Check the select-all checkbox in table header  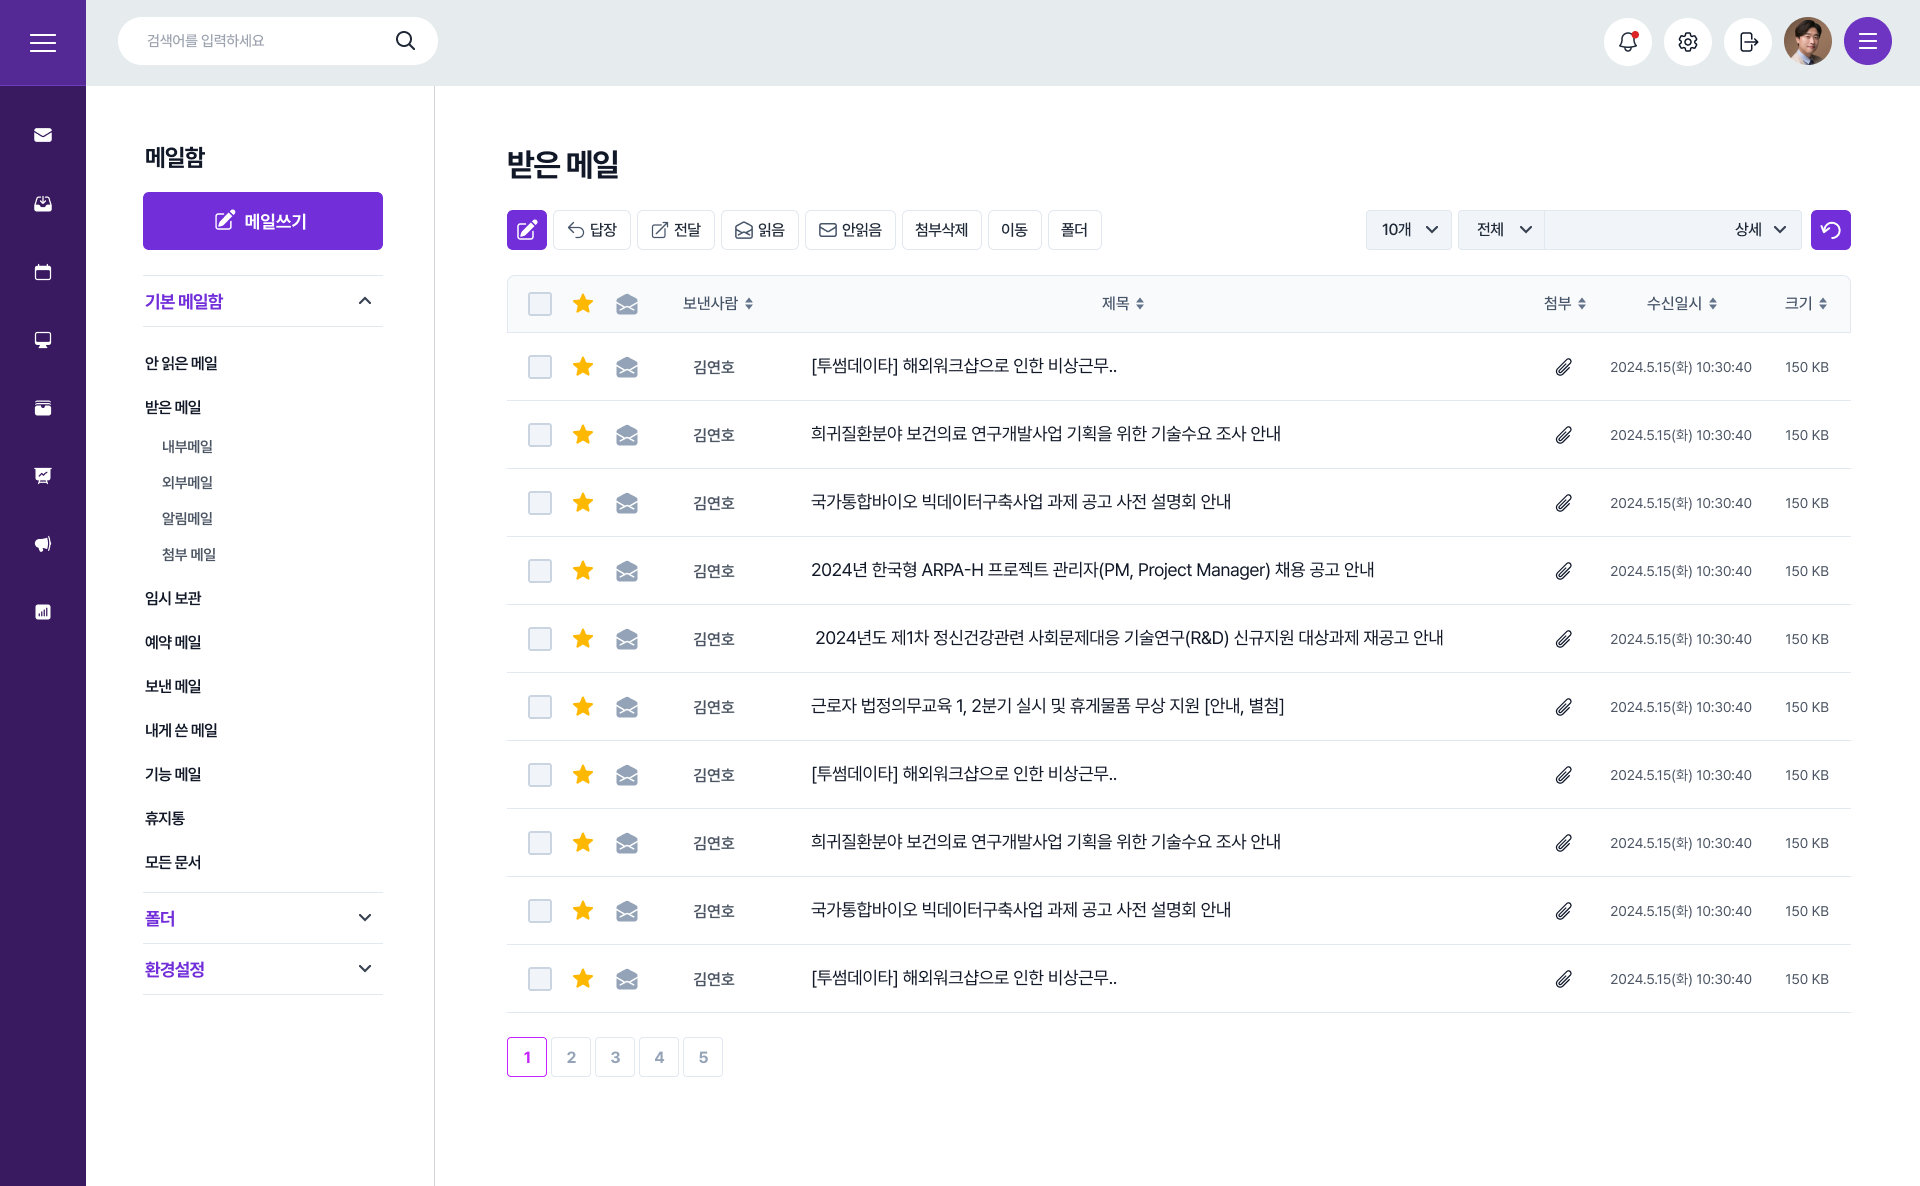[540, 304]
